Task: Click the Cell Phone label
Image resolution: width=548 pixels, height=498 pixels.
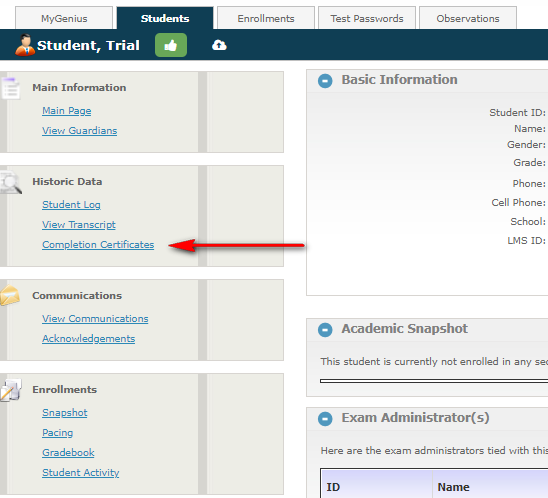Action: tap(518, 202)
